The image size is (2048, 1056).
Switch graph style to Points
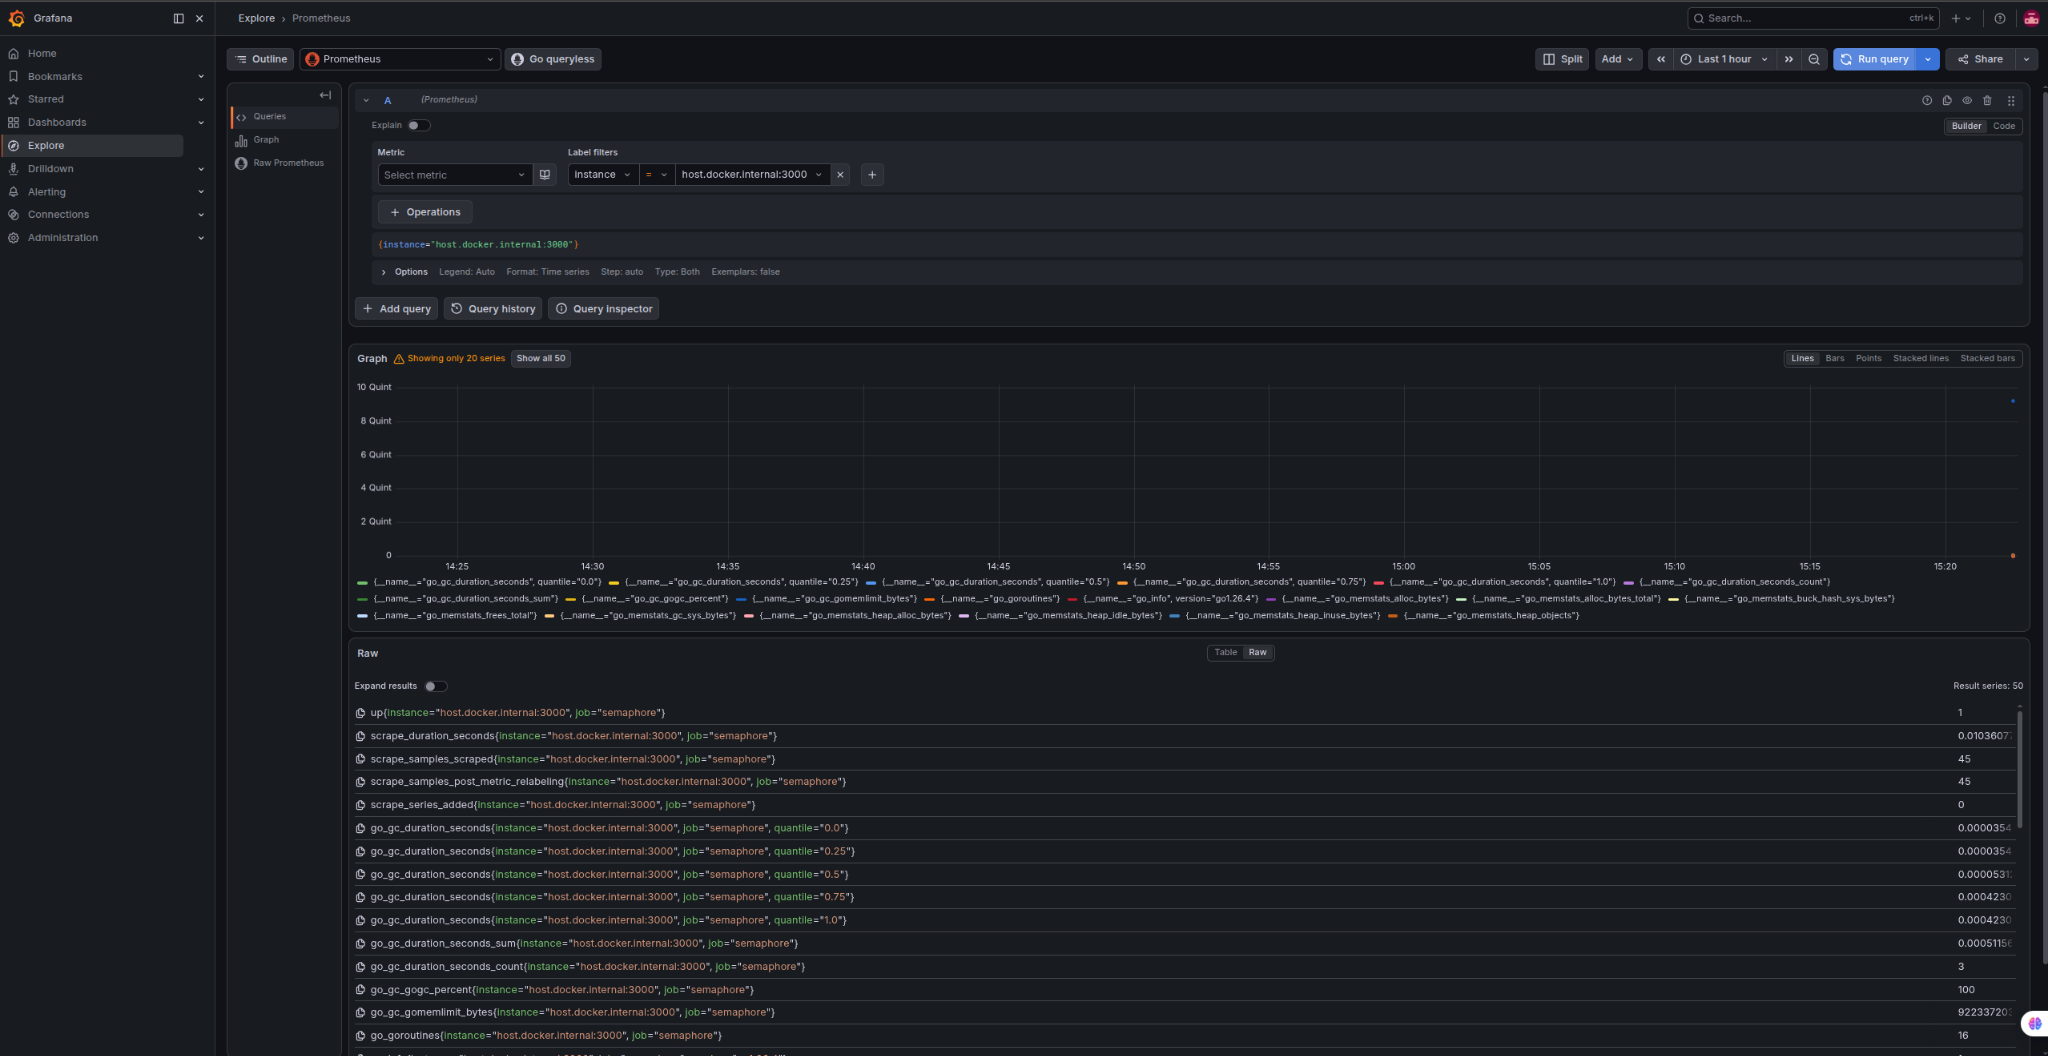(x=1869, y=358)
